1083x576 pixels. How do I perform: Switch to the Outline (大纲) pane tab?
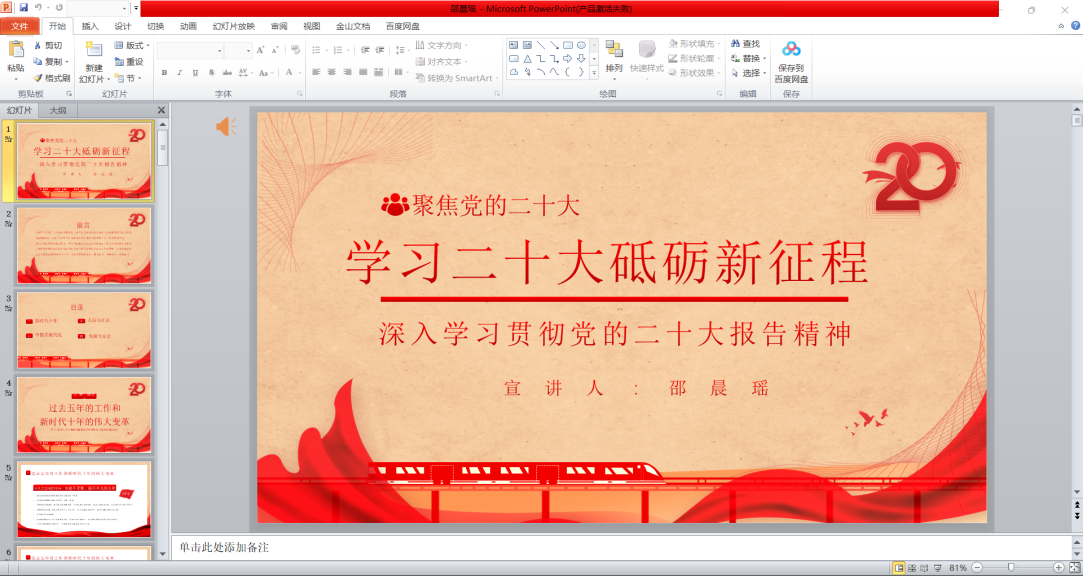pyautogui.click(x=58, y=111)
